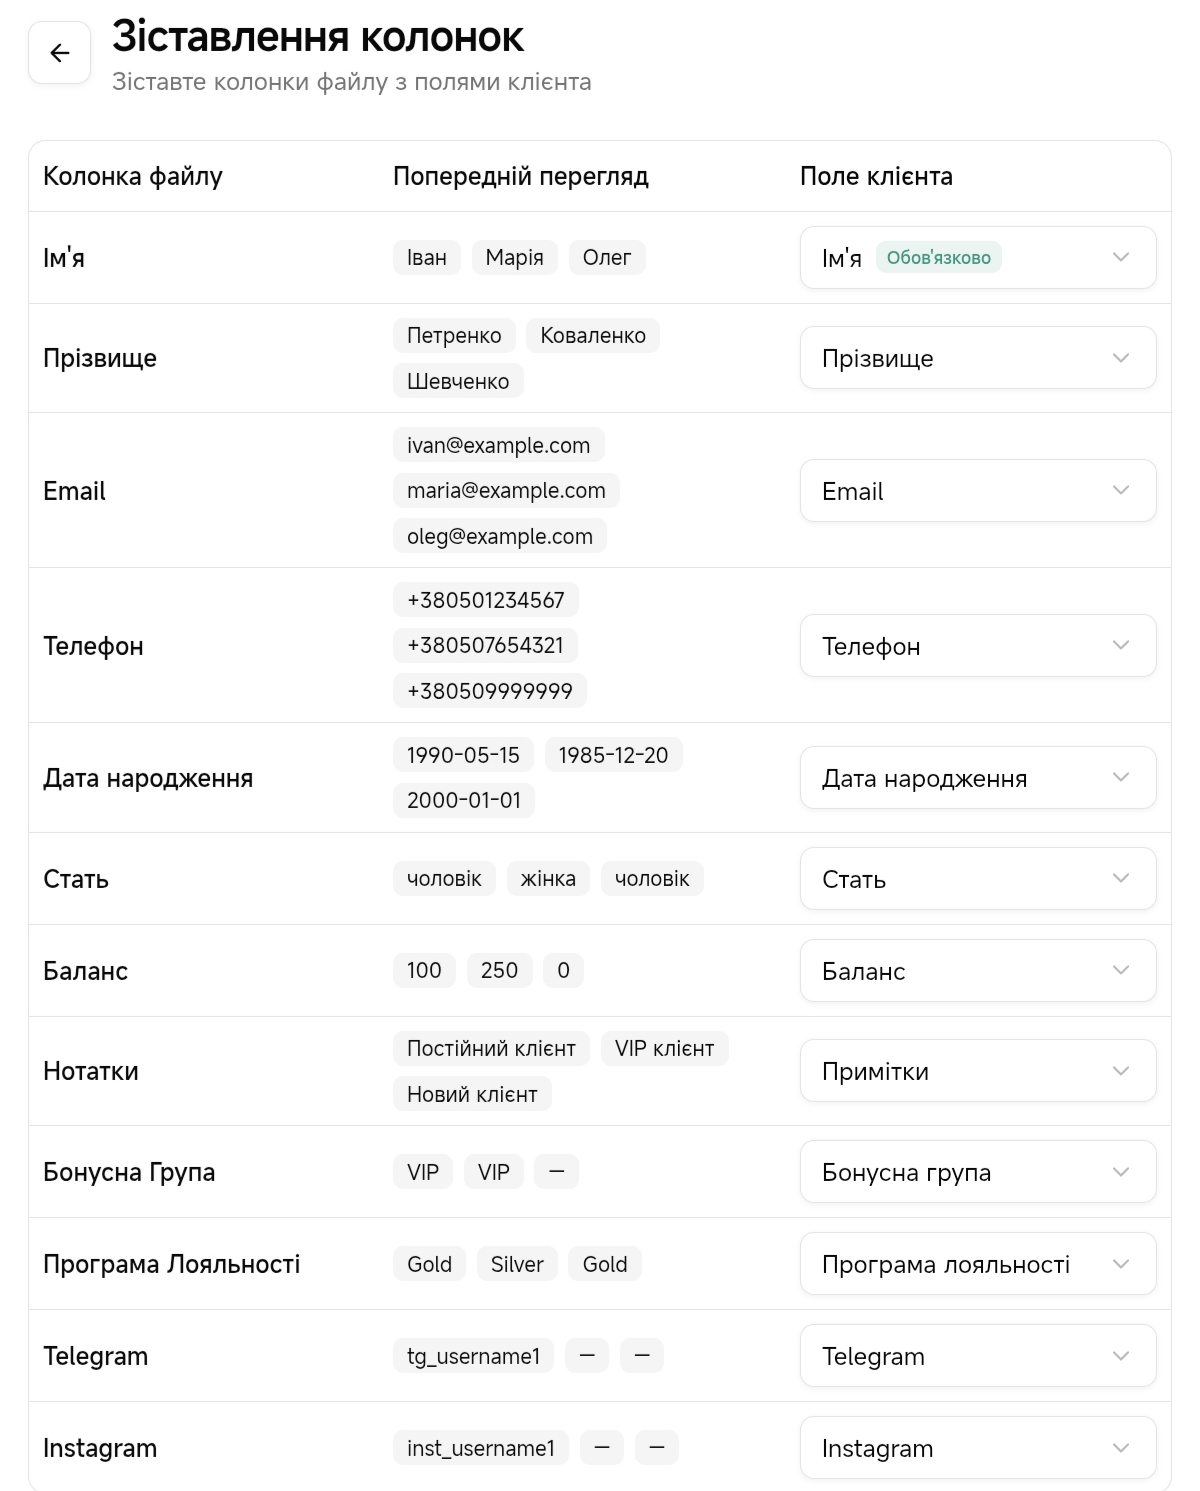Open the Телефон mapping dropdown
The width and height of the screenshot is (1200, 1491).
[x=977, y=646]
